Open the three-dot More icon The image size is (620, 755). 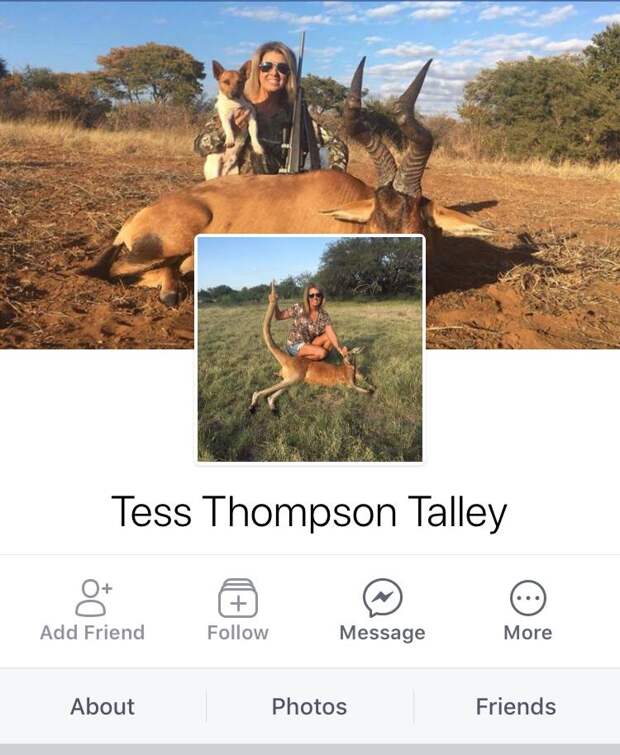click(x=528, y=598)
